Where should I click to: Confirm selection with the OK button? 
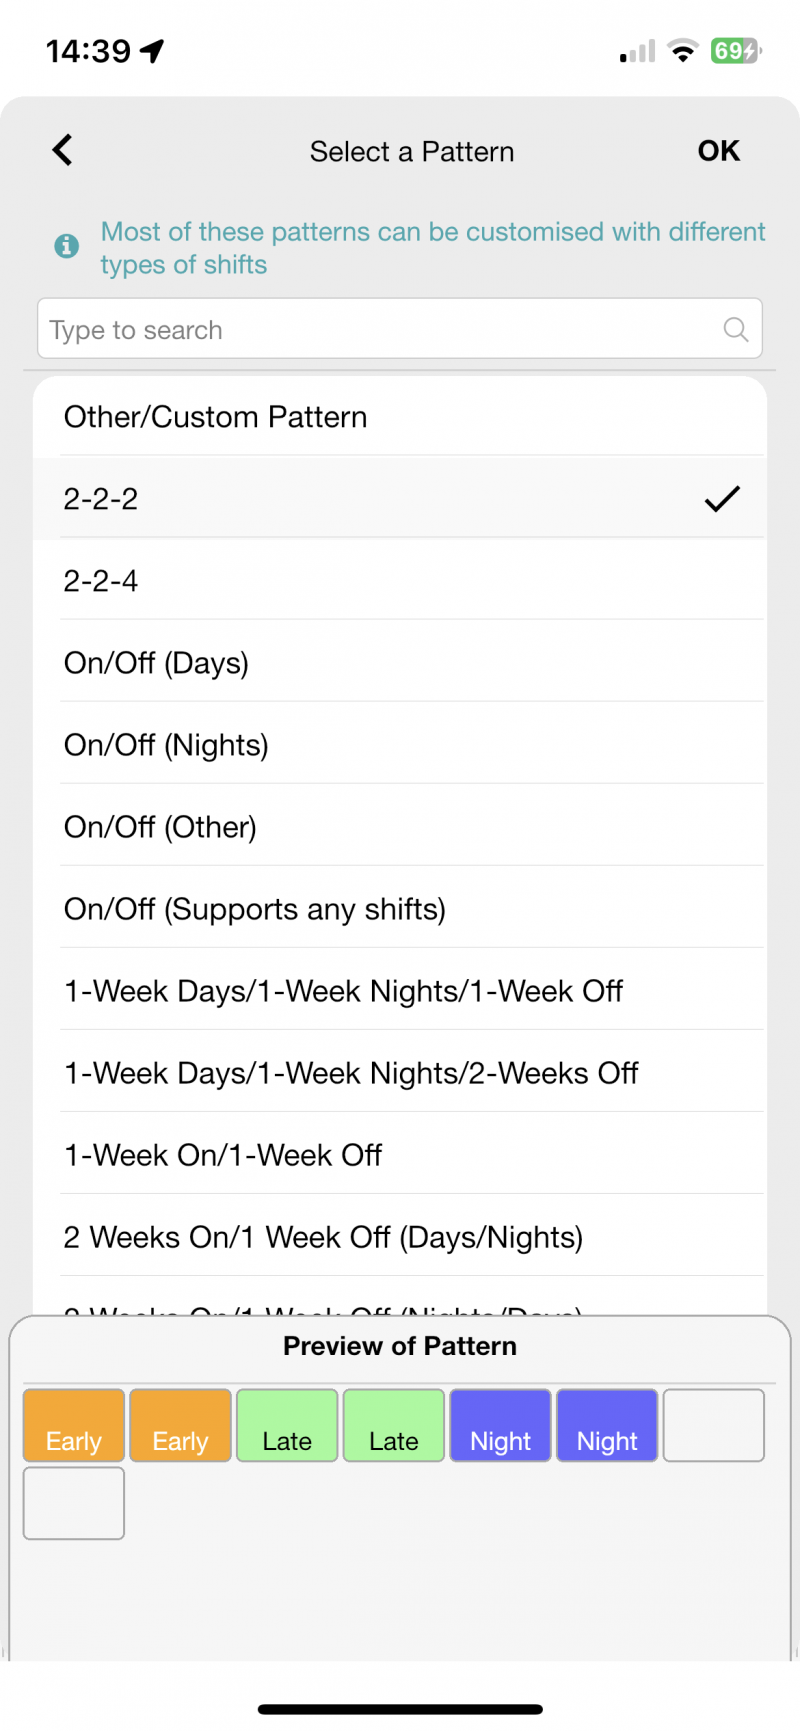[x=718, y=150]
